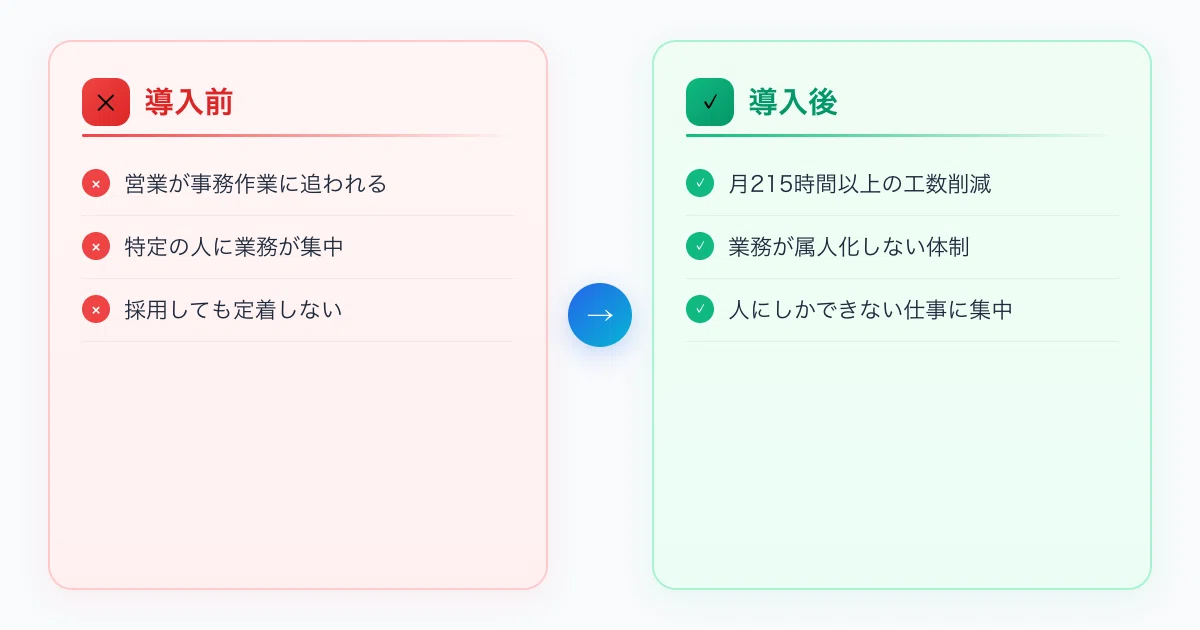Viewport: 1200px width, 630px height.
Task: Click the red x icon next to 特定の人に業務が集中
Action: pos(96,247)
